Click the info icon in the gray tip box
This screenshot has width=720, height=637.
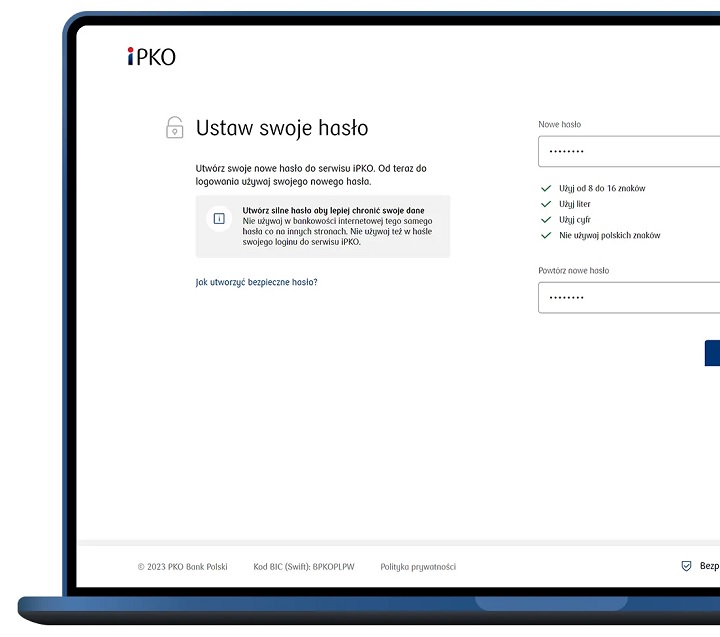point(220,218)
